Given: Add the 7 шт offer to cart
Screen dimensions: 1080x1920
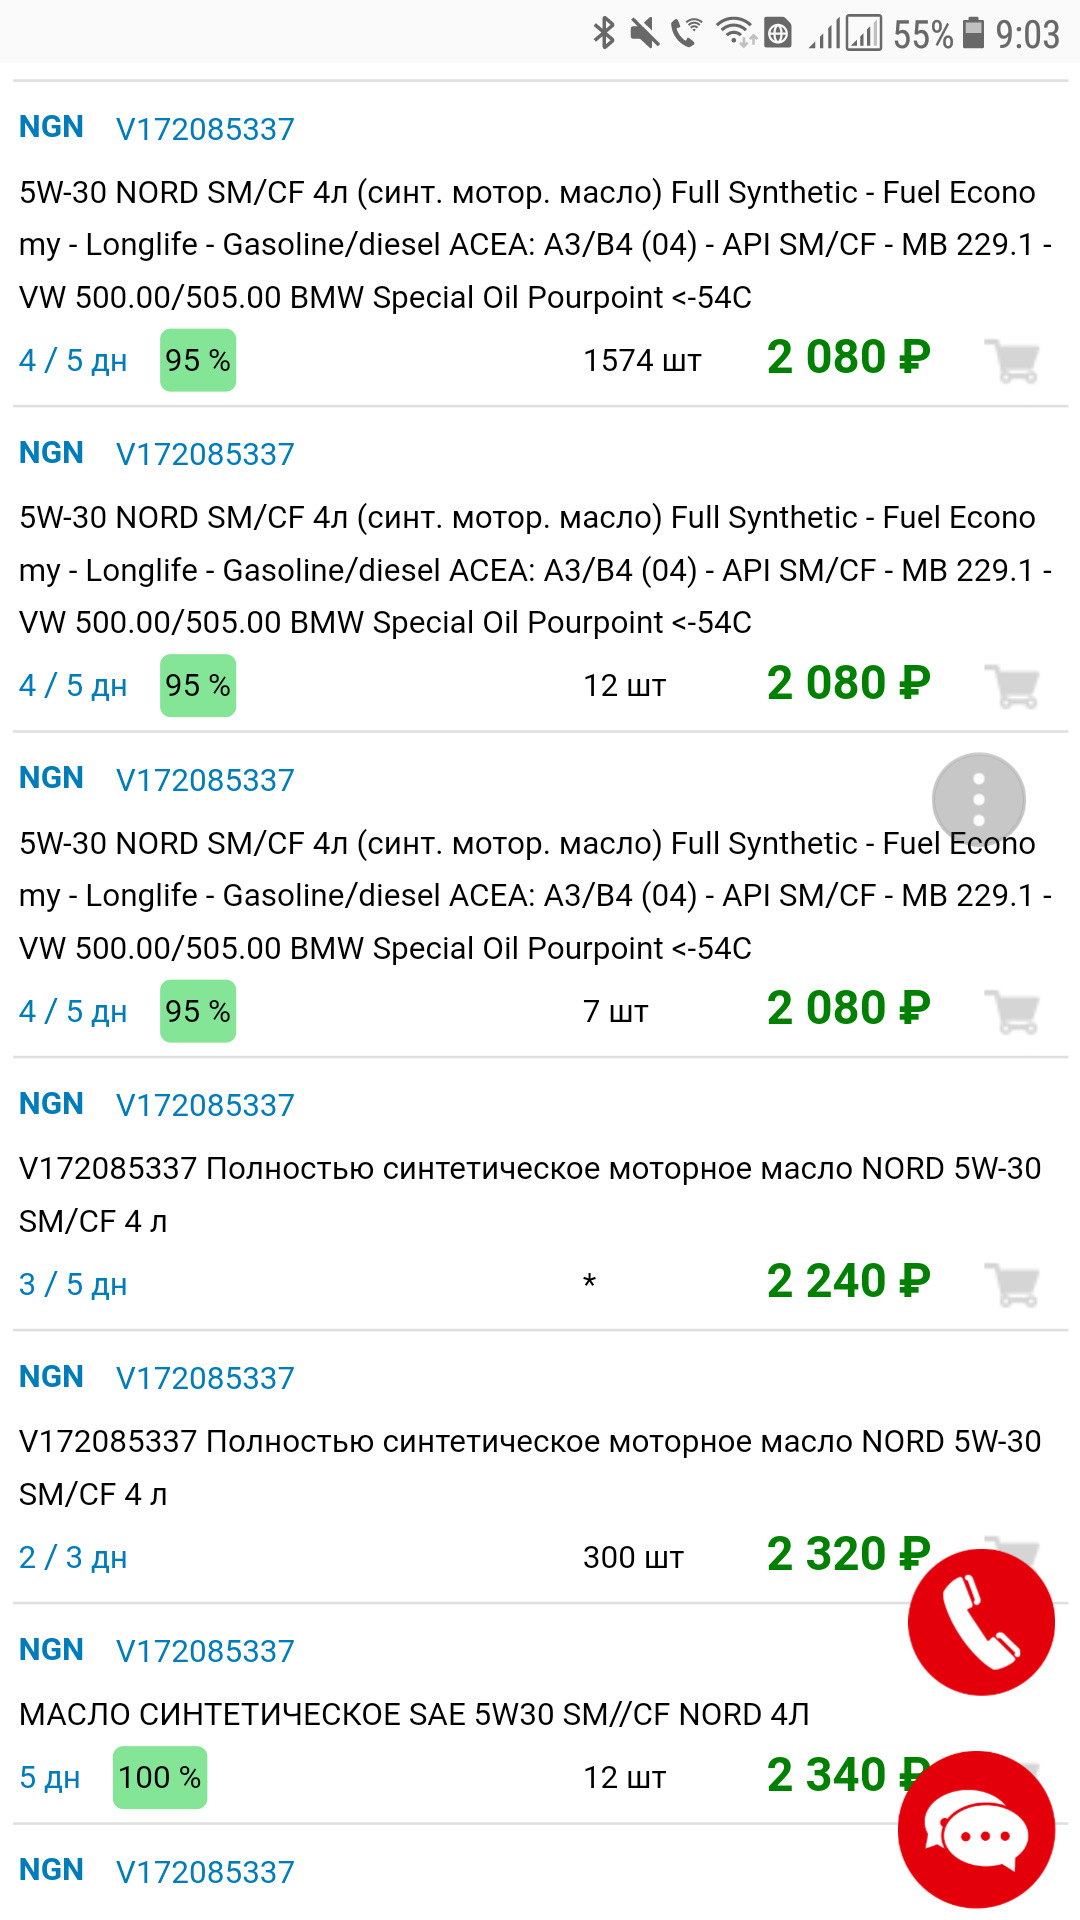Looking at the screenshot, I should point(1012,1011).
